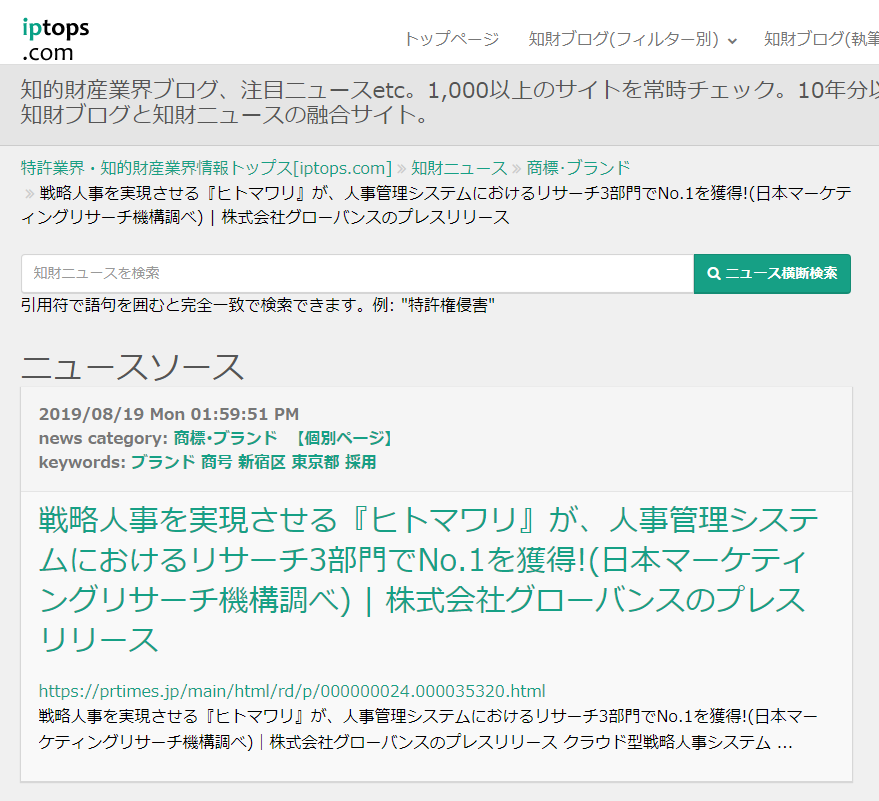The image size is (879, 801).
Task: Open the iptops.com logo homepage
Action: pyautogui.click(x=55, y=39)
